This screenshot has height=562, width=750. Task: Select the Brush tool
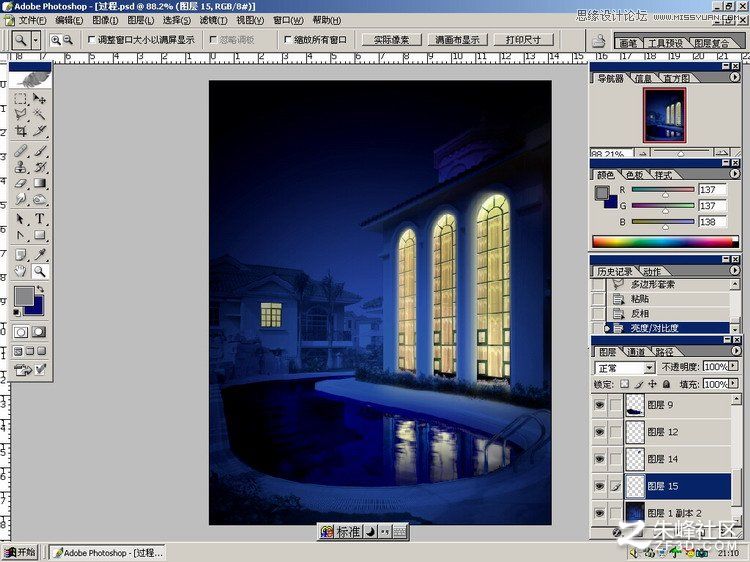click(x=40, y=151)
